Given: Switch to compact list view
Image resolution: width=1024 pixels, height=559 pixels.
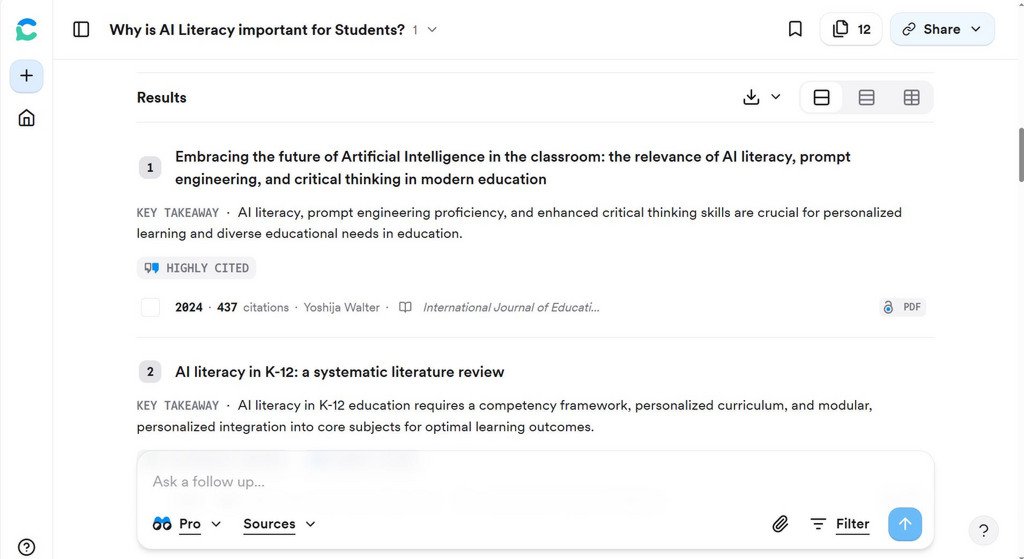Looking at the screenshot, I should (867, 97).
